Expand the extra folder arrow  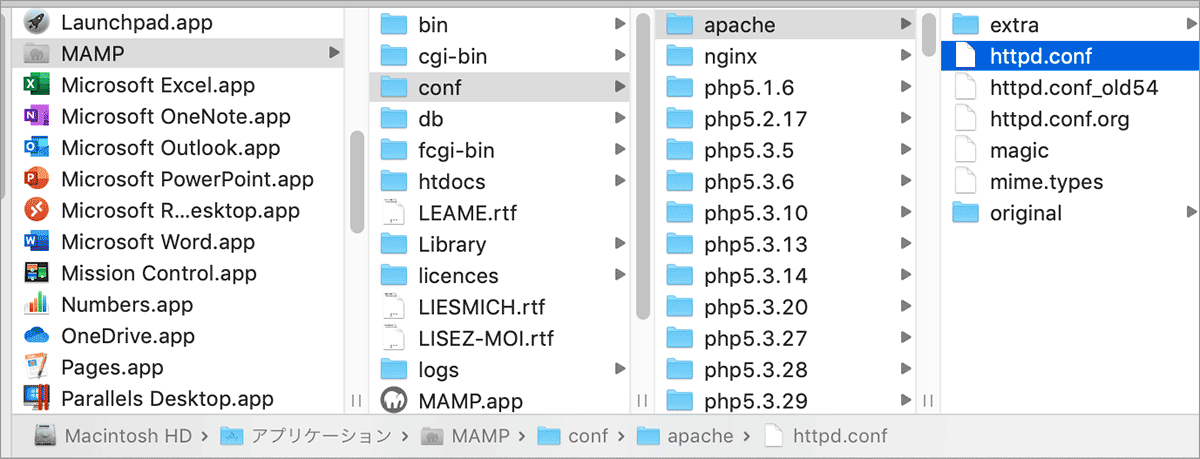click(1191, 24)
